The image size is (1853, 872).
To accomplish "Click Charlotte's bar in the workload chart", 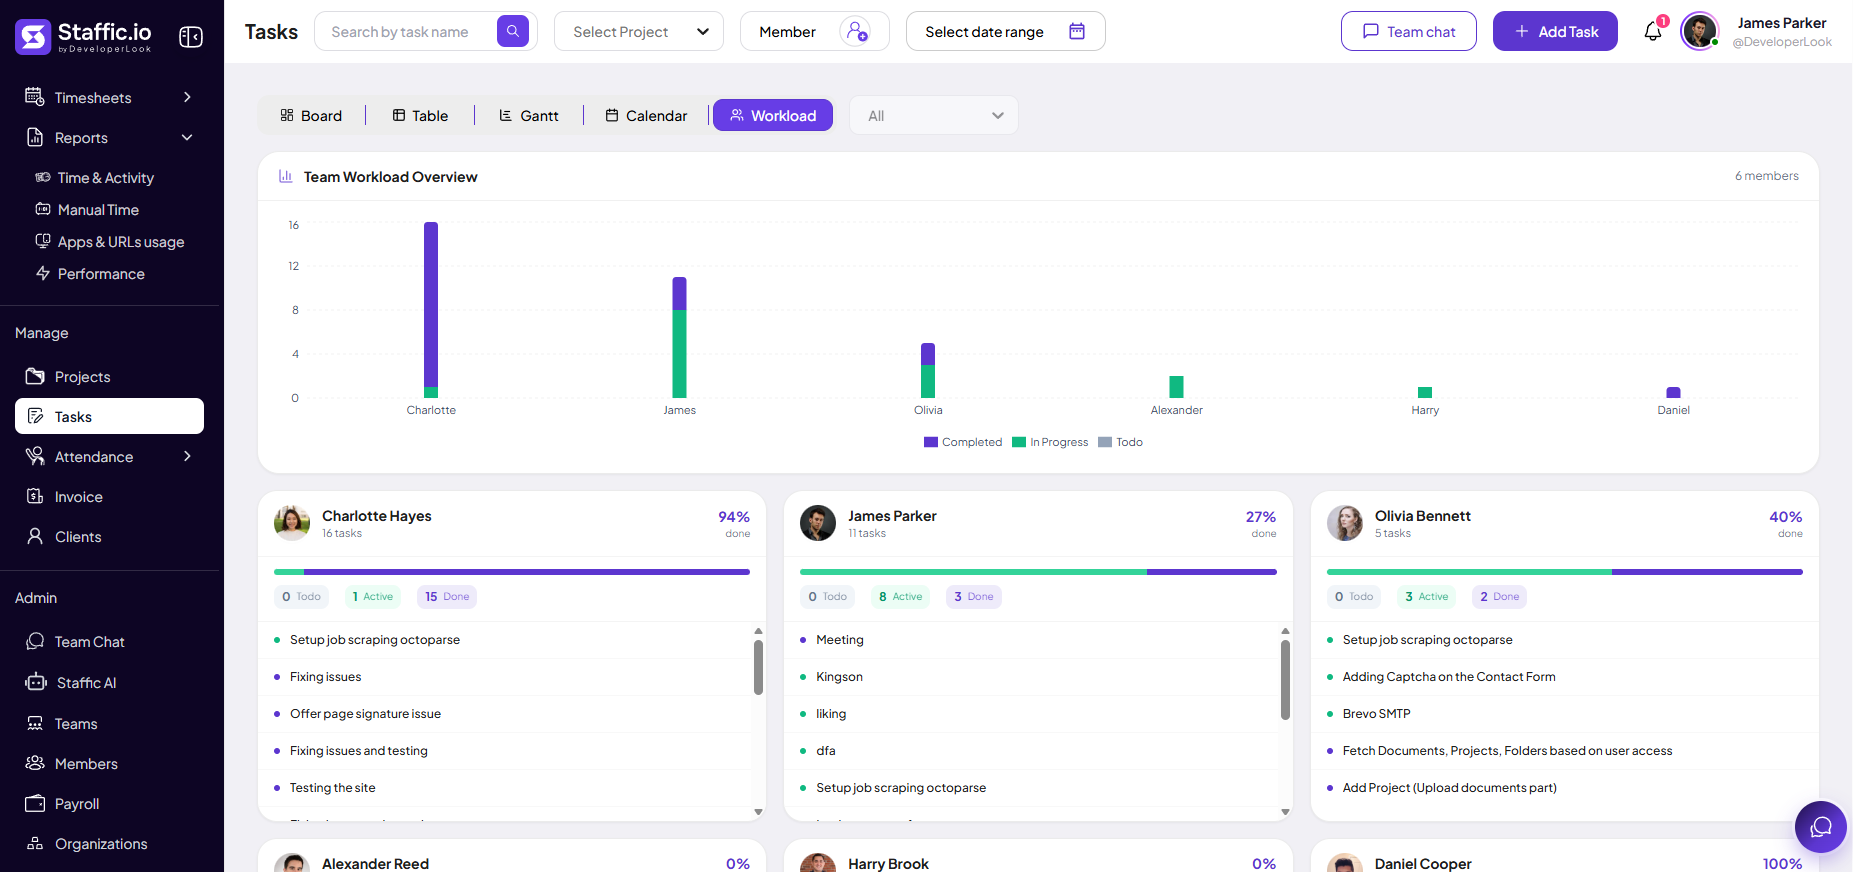I will pos(431,310).
